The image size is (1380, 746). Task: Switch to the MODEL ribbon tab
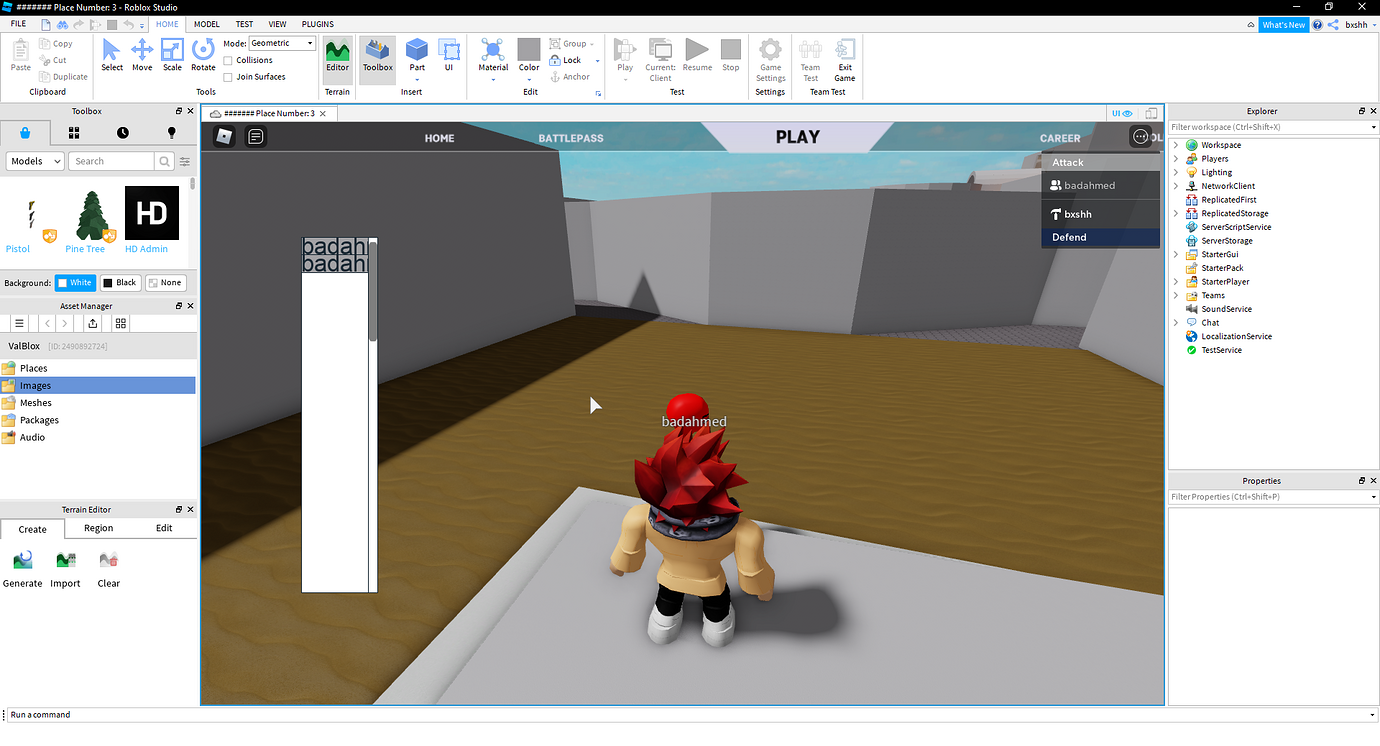point(206,24)
